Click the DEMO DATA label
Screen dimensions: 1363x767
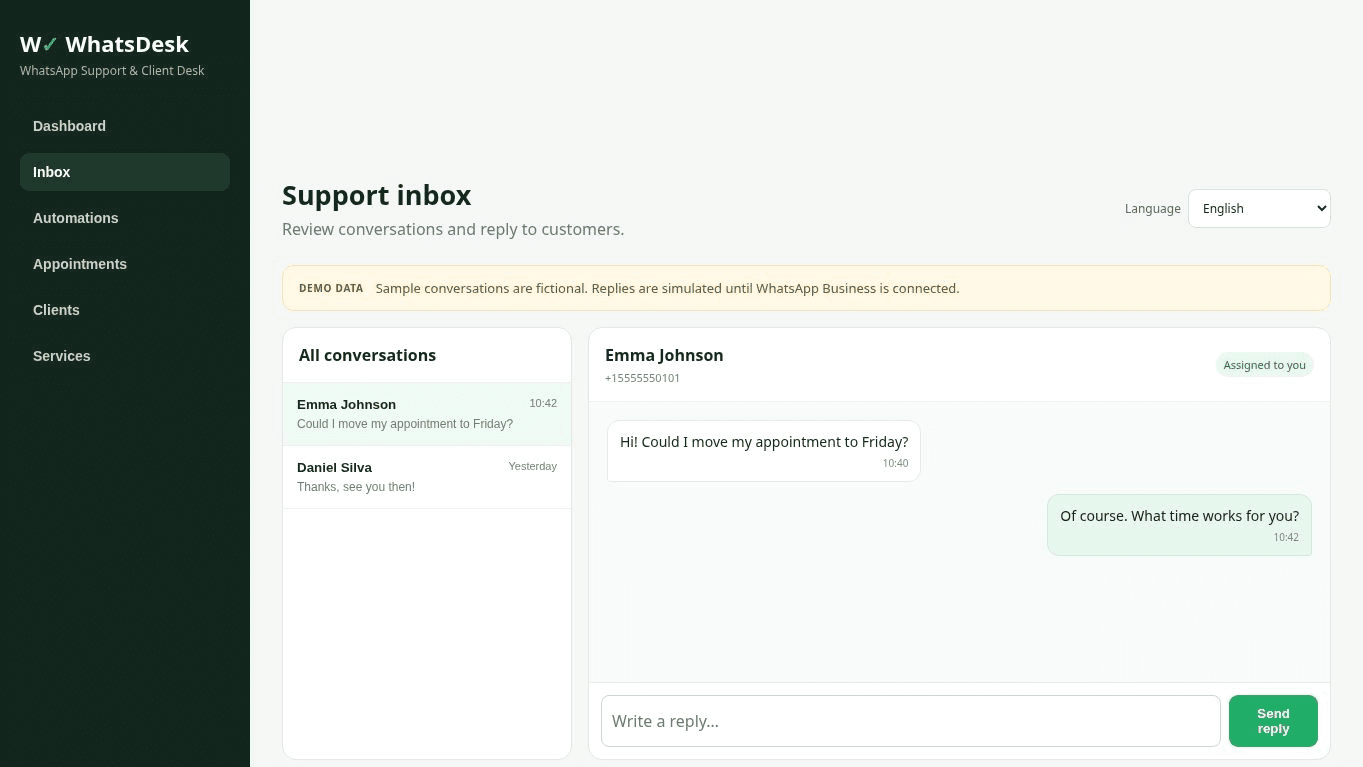(x=331, y=288)
